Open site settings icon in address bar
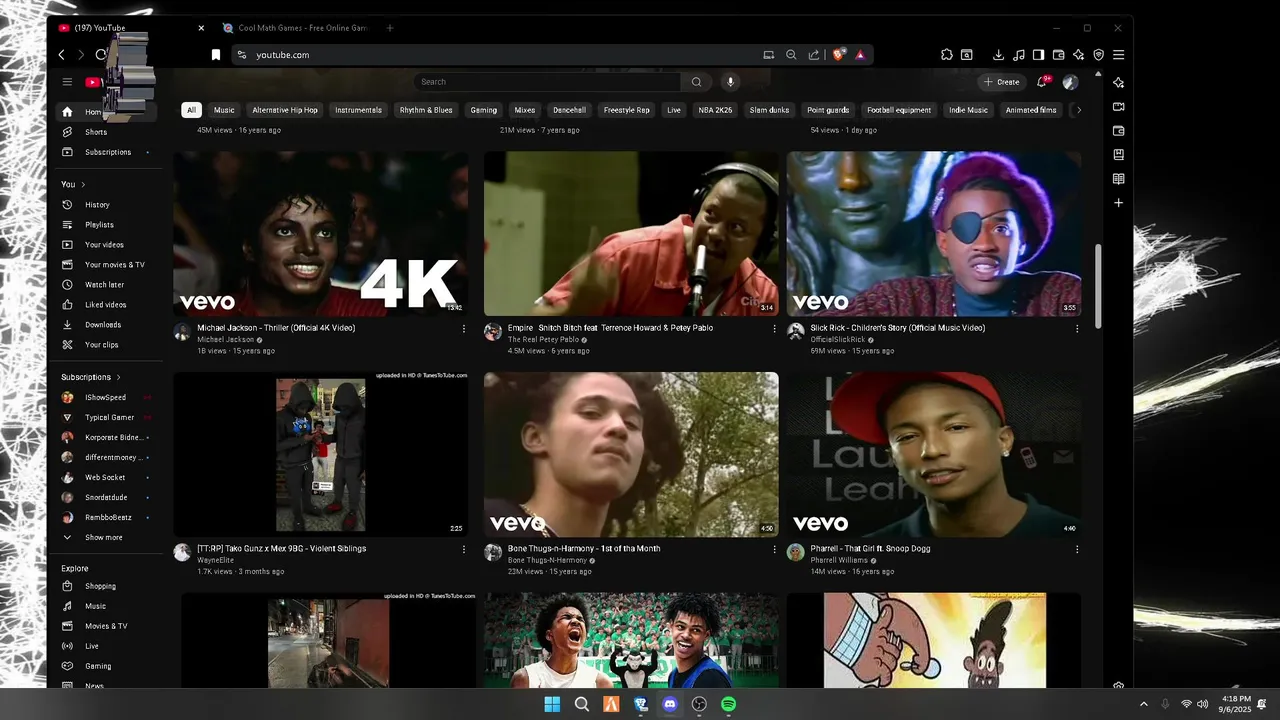Image resolution: width=1280 pixels, height=720 pixels. pyautogui.click(x=241, y=55)
